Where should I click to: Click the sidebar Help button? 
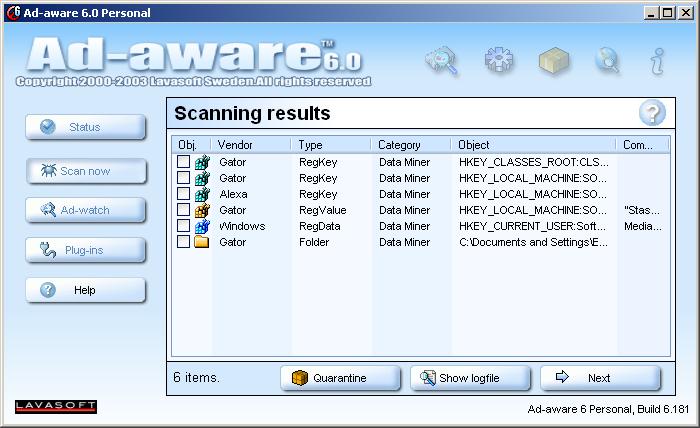[86, 290]
